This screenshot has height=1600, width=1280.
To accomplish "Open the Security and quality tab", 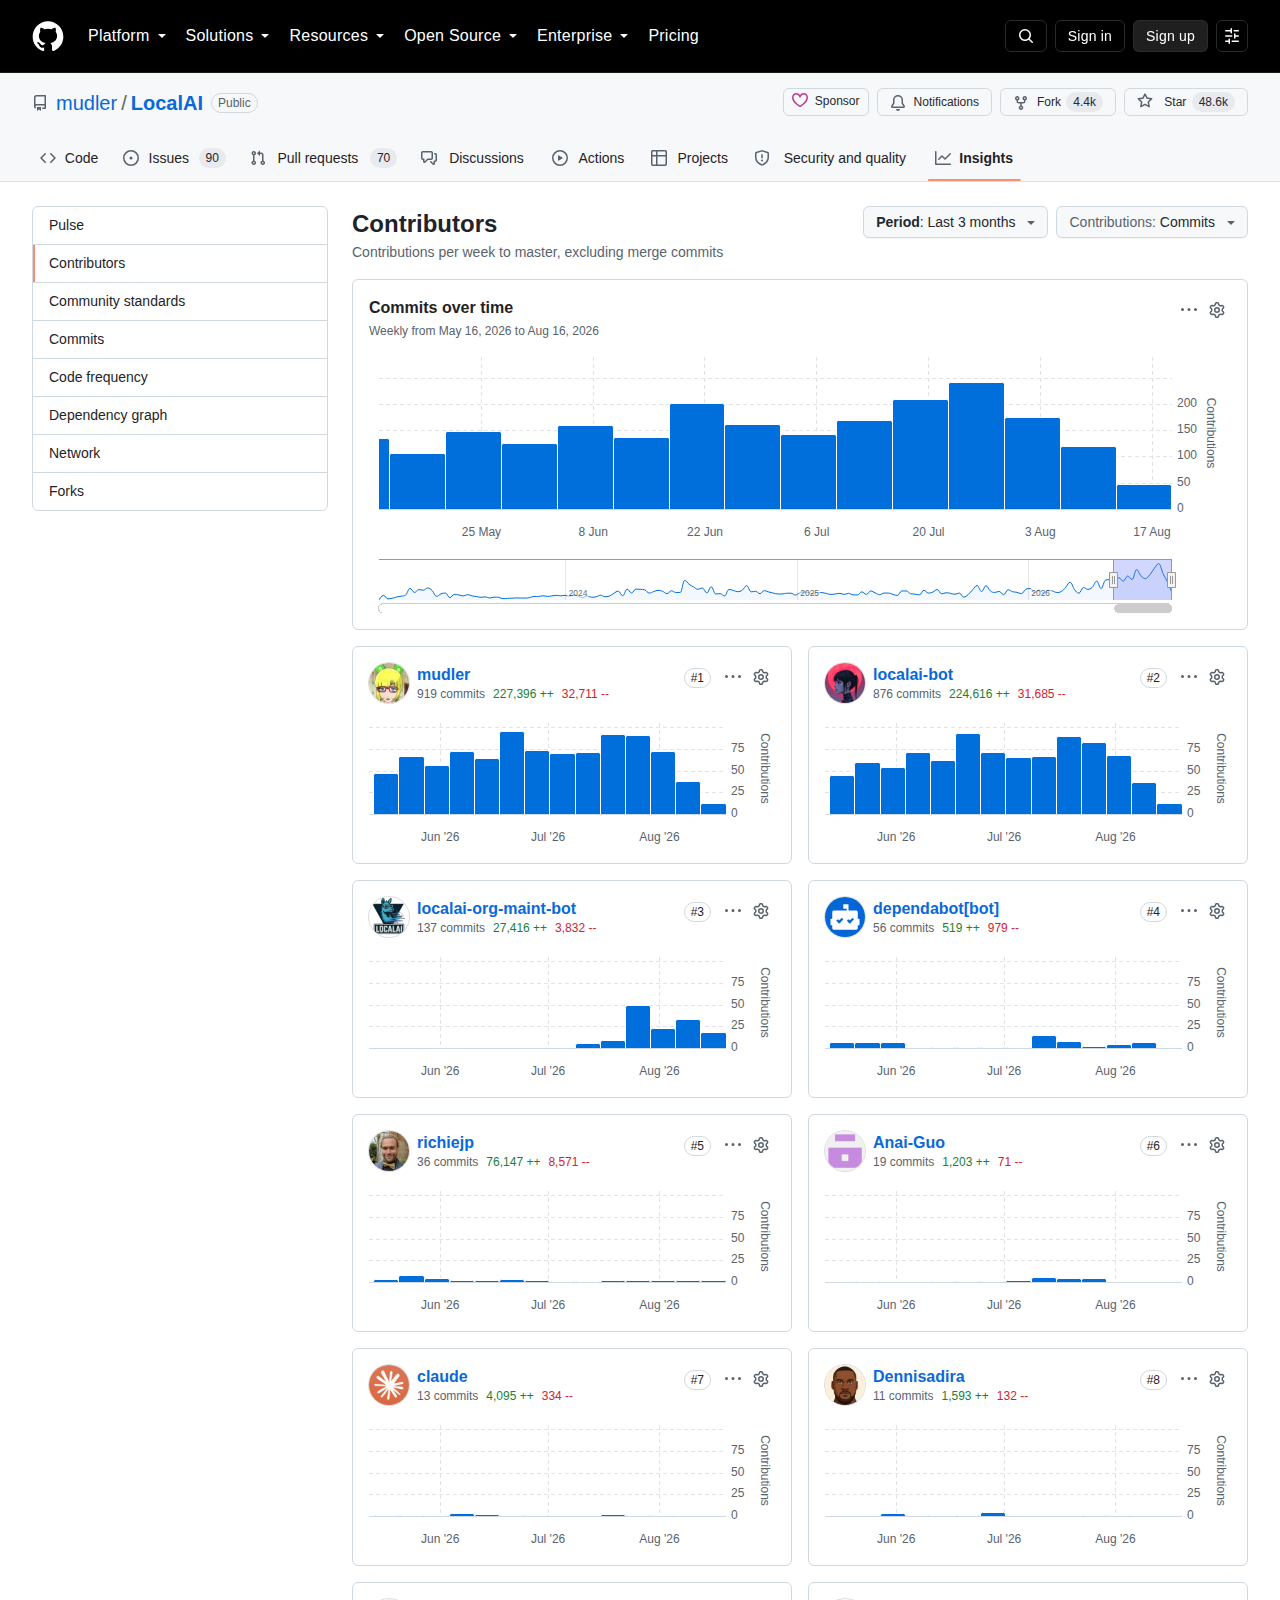I will [x=830, y=158].
